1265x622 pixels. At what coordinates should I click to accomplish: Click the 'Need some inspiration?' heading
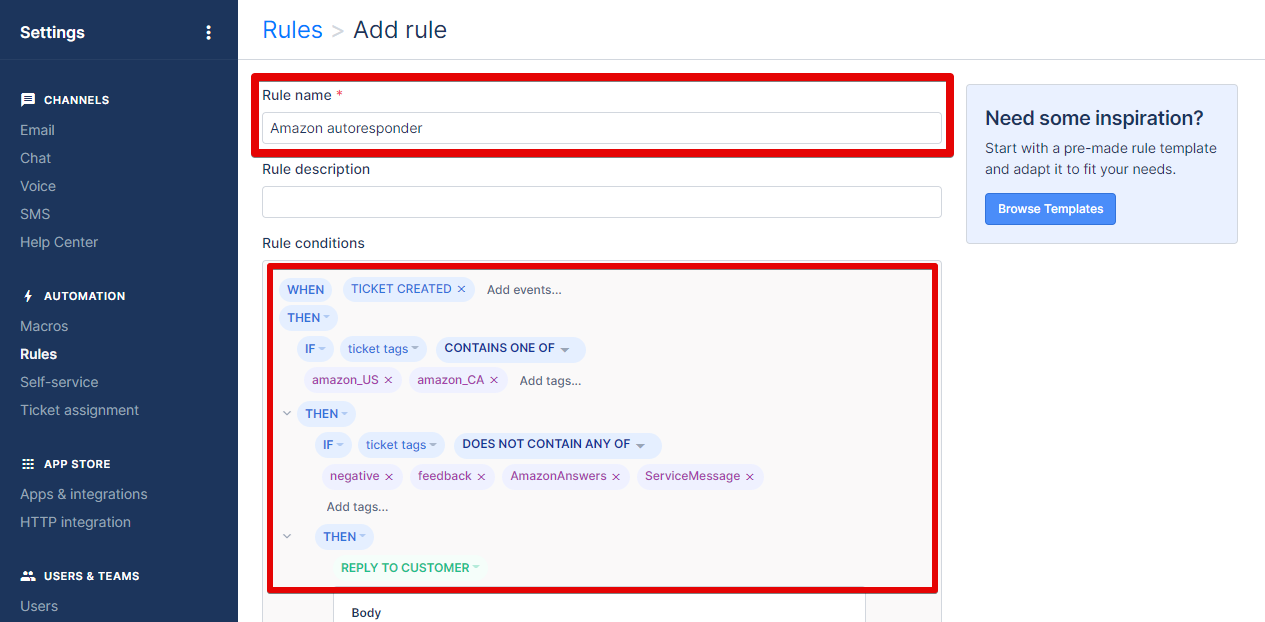pos(1094,118)
